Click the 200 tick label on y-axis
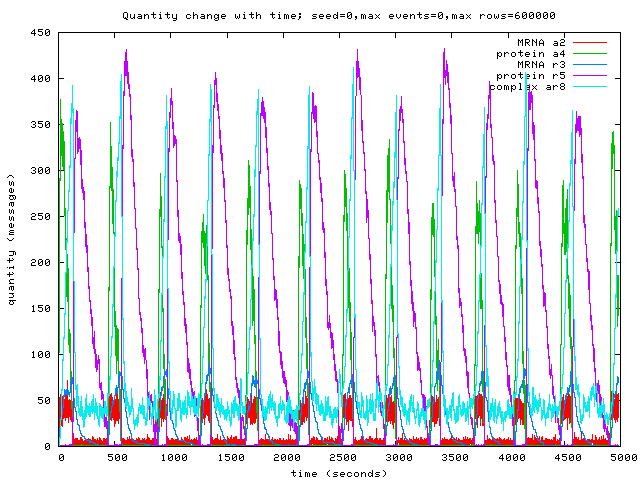This screenshot has width=640, height=480. 42,262
